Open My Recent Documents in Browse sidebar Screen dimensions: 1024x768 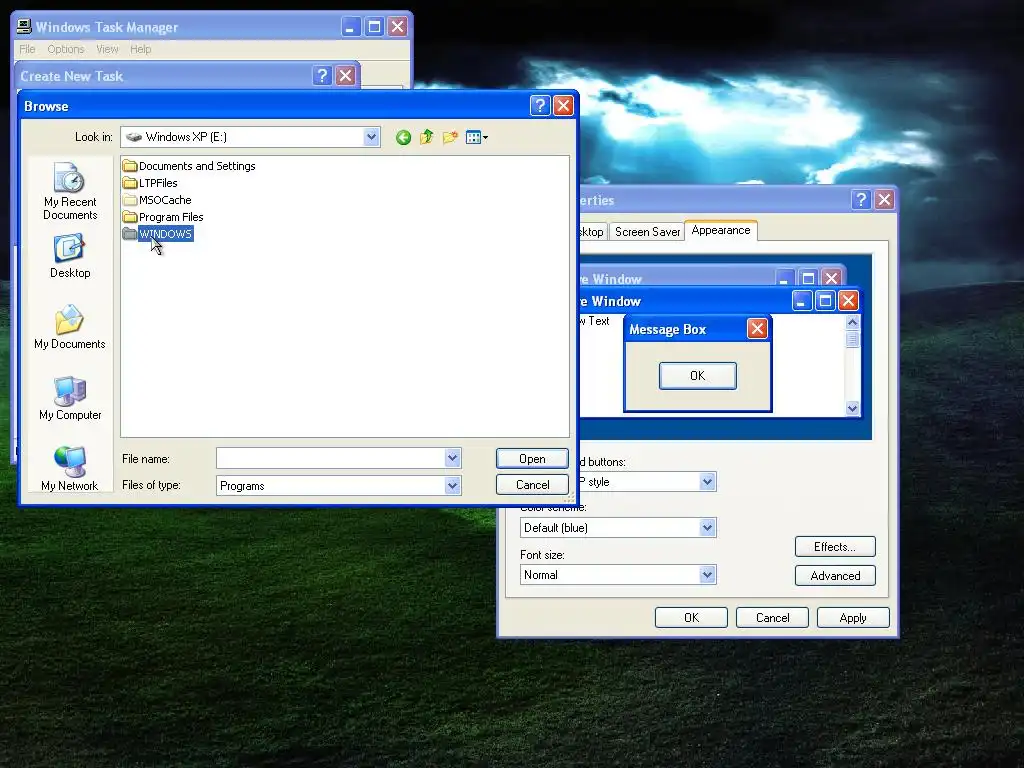point(70,191)
